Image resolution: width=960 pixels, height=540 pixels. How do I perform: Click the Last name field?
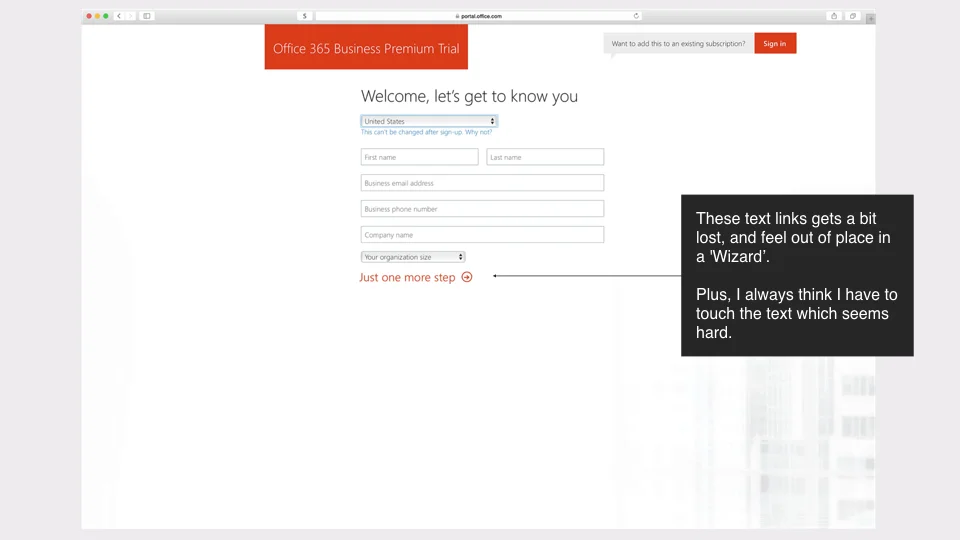click(545, 157)
